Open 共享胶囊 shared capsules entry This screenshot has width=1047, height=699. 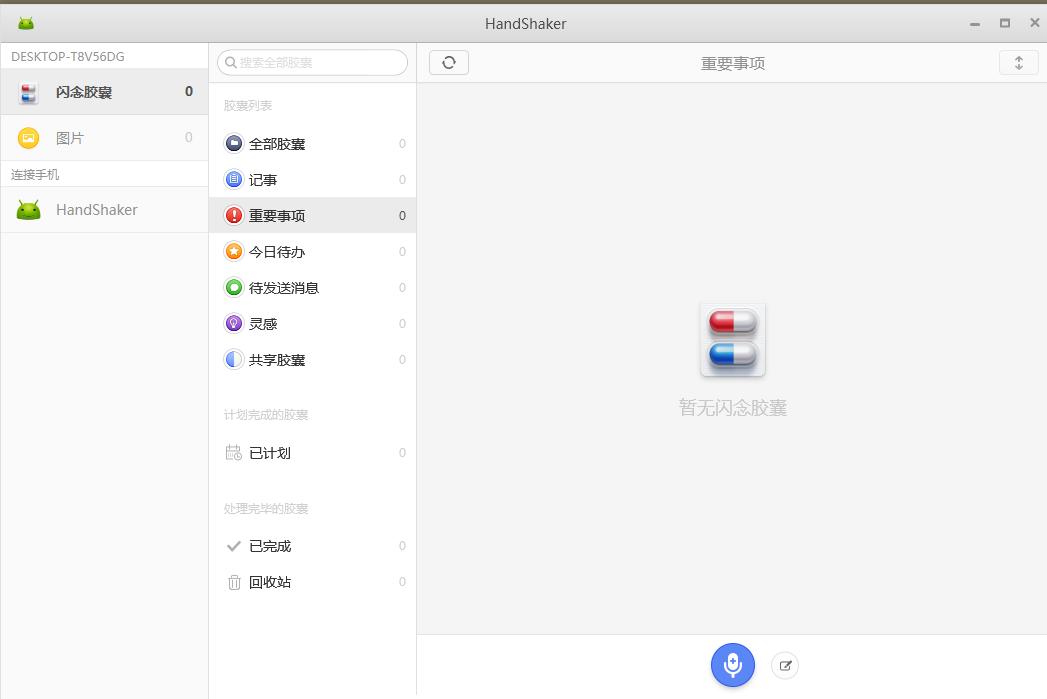tap(275, 359)
